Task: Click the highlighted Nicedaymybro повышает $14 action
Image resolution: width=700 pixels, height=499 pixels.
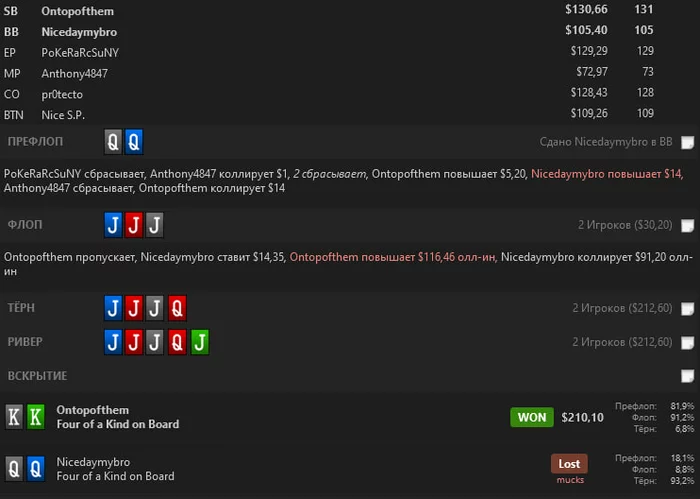Action: tap(607, 174)
